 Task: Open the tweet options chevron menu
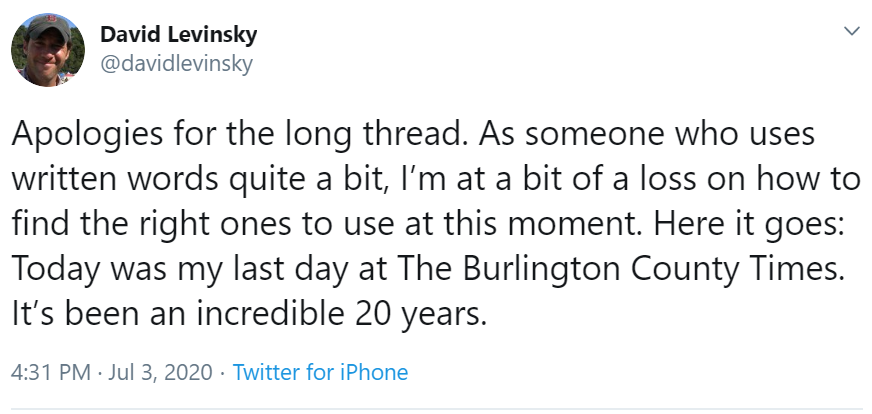pos(852,32)
